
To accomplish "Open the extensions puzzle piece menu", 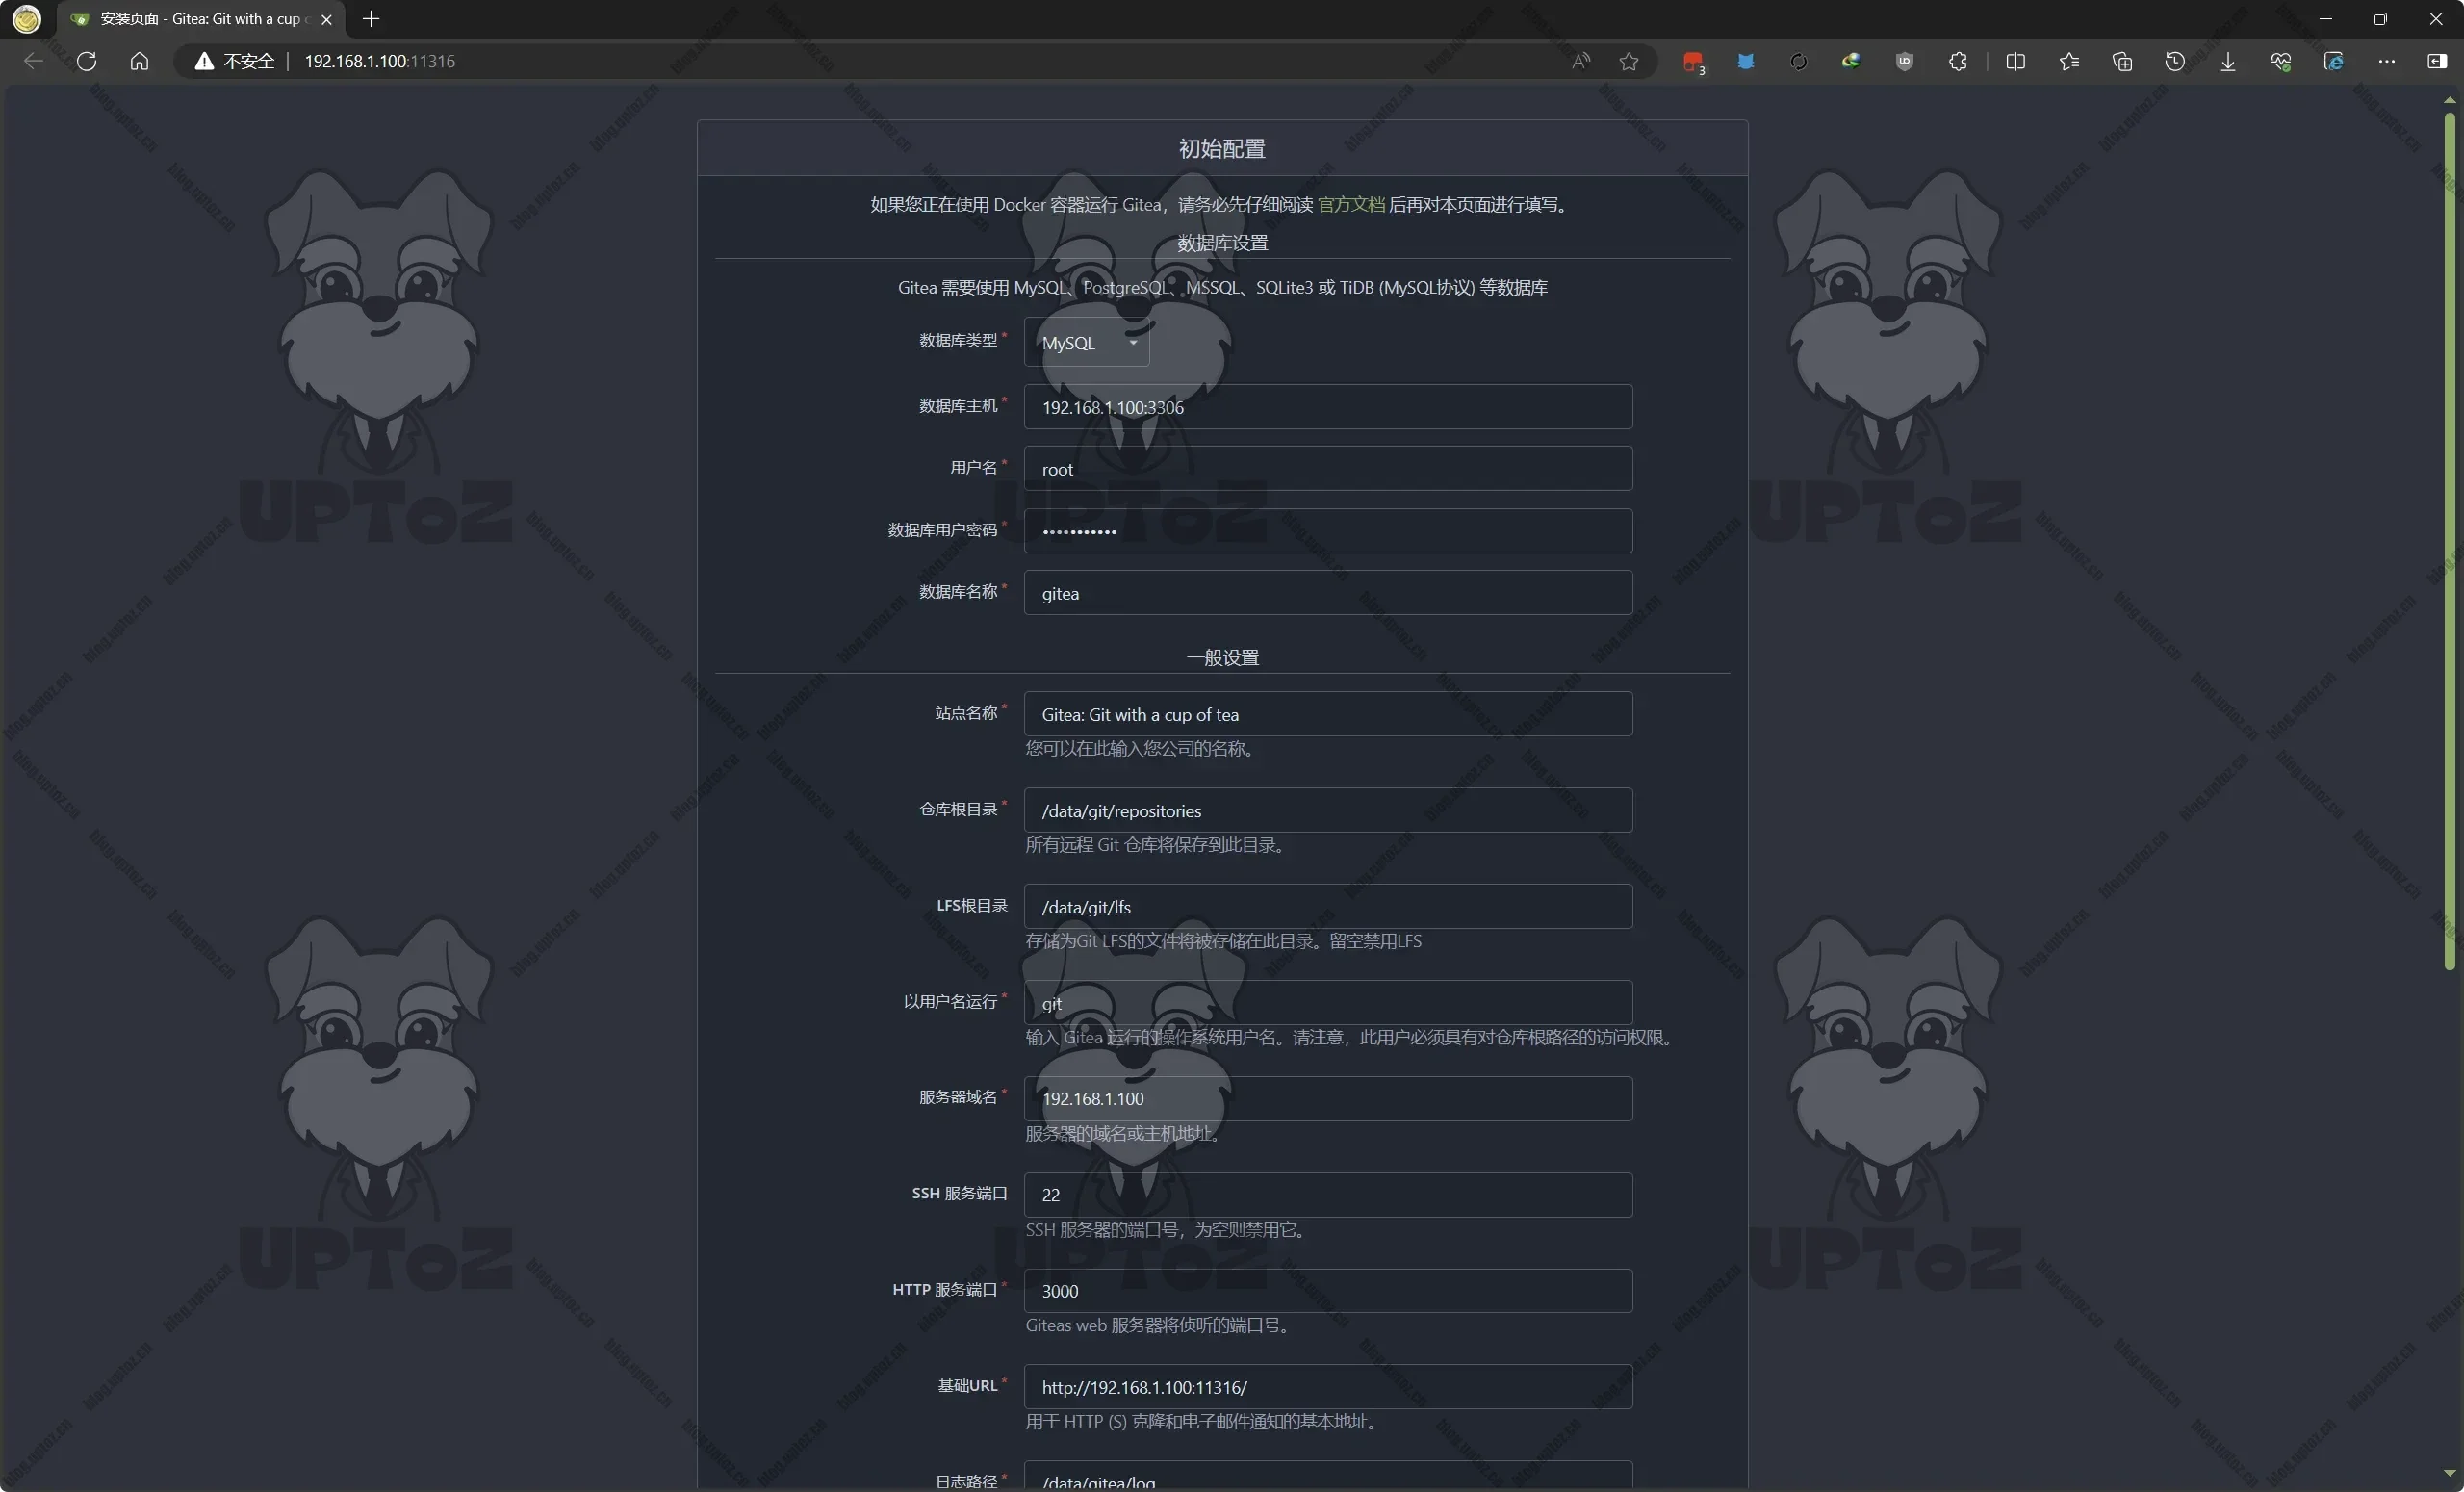I will 1958,61.
